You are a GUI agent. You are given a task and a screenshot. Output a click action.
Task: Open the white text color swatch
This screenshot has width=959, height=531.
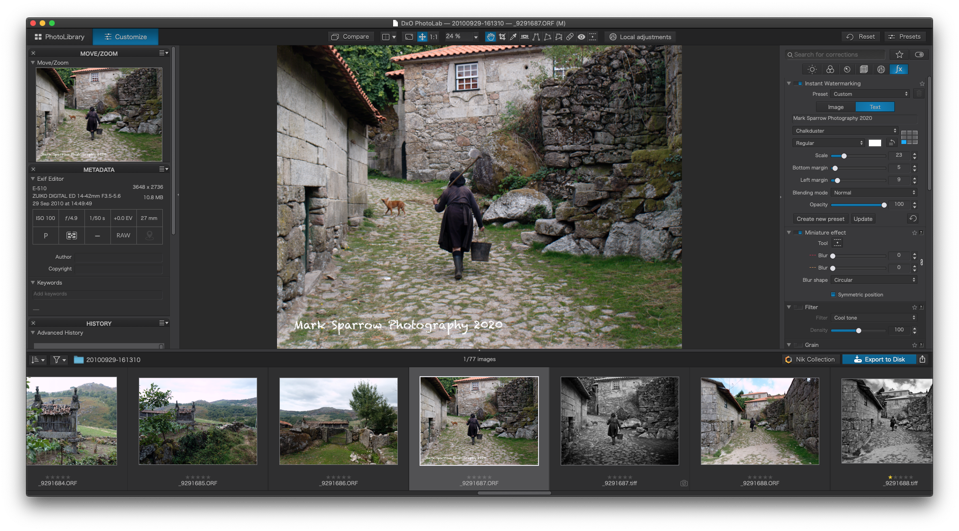pyautogui.click(x=875, y=143)
